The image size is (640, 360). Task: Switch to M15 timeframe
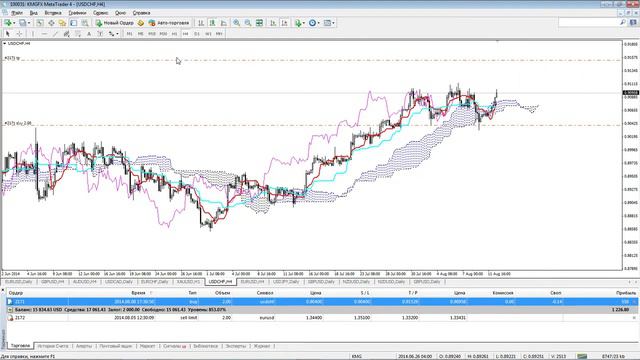[152, 34]
